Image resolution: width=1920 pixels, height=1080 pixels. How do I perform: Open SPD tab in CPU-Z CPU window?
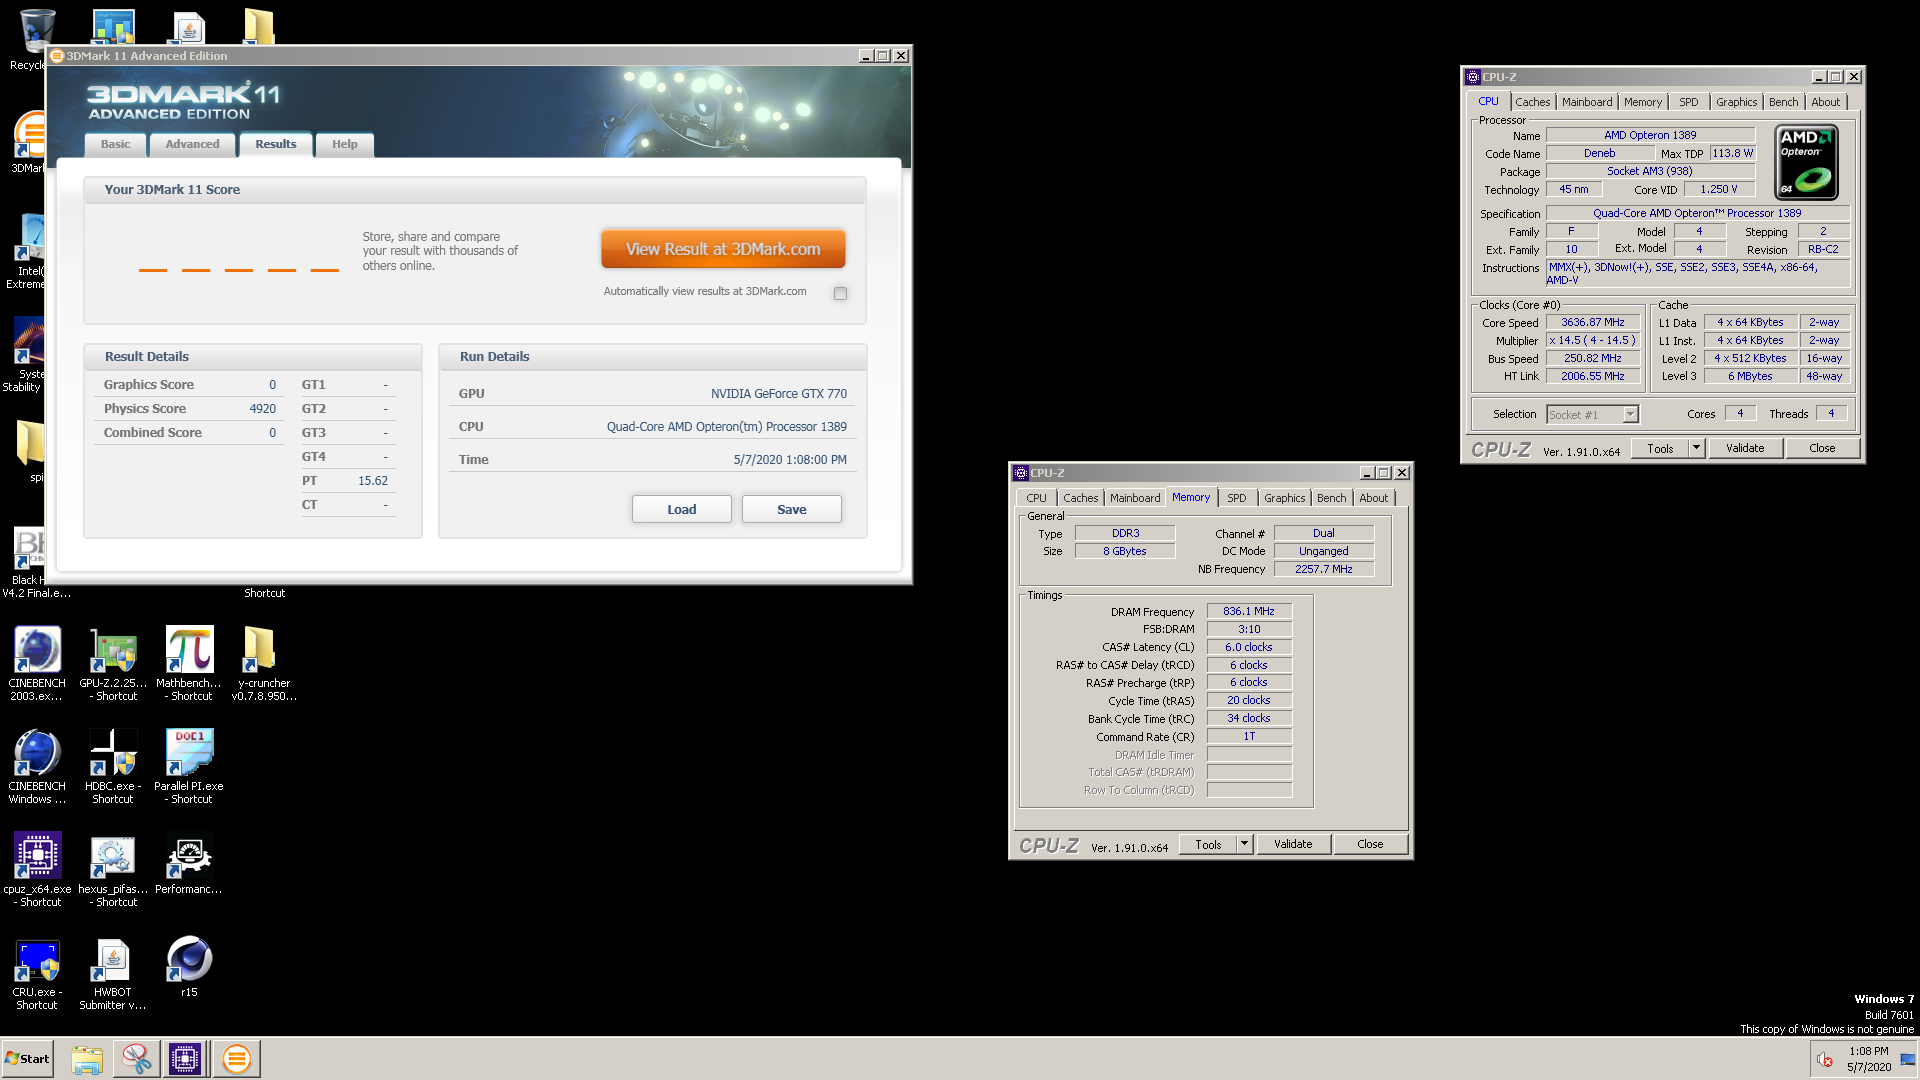(1689, 102)
